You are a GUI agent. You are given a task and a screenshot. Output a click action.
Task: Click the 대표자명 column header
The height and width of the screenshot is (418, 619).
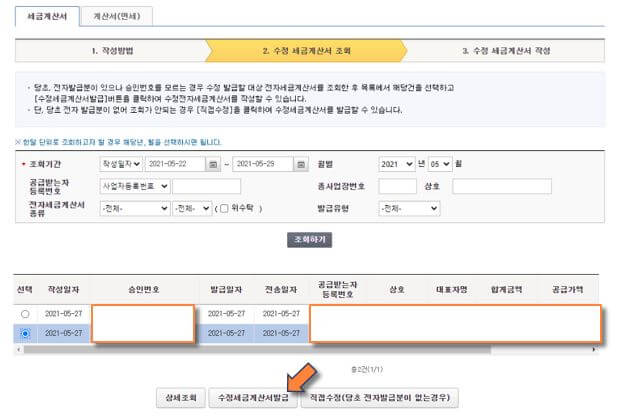click(x=452, y=290)
